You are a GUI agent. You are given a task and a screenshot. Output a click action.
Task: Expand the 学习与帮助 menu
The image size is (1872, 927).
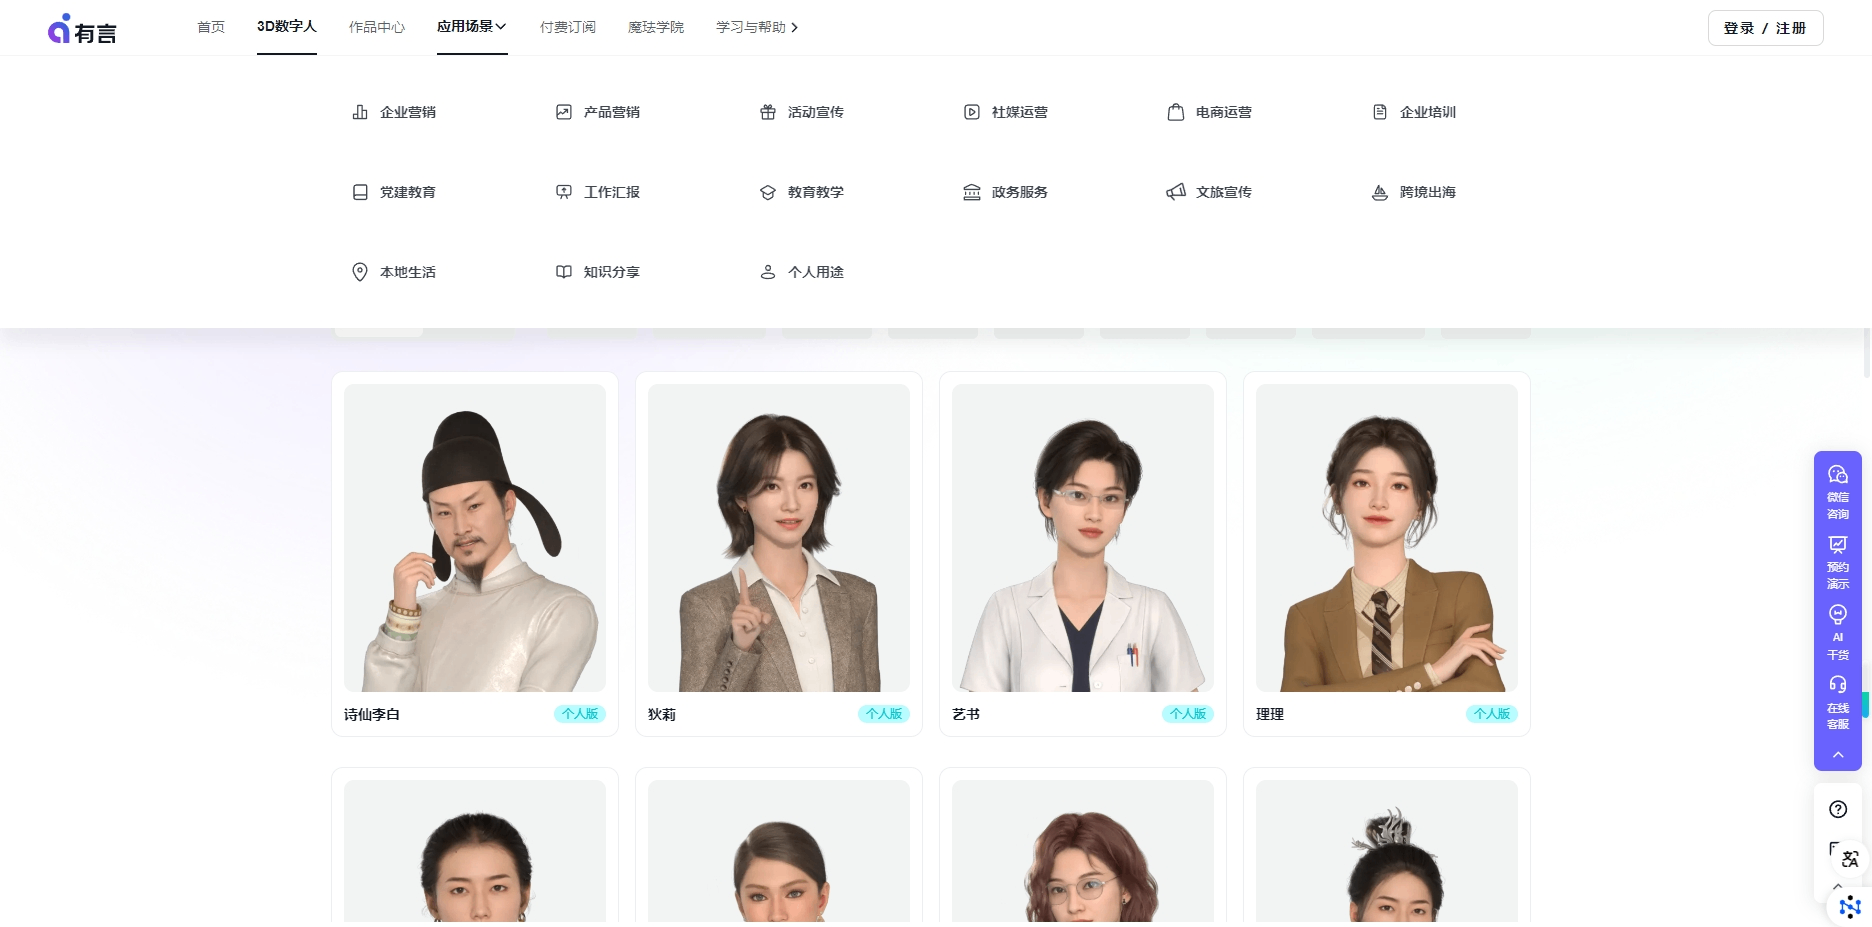pyautogui.click(x=757, y=27)
